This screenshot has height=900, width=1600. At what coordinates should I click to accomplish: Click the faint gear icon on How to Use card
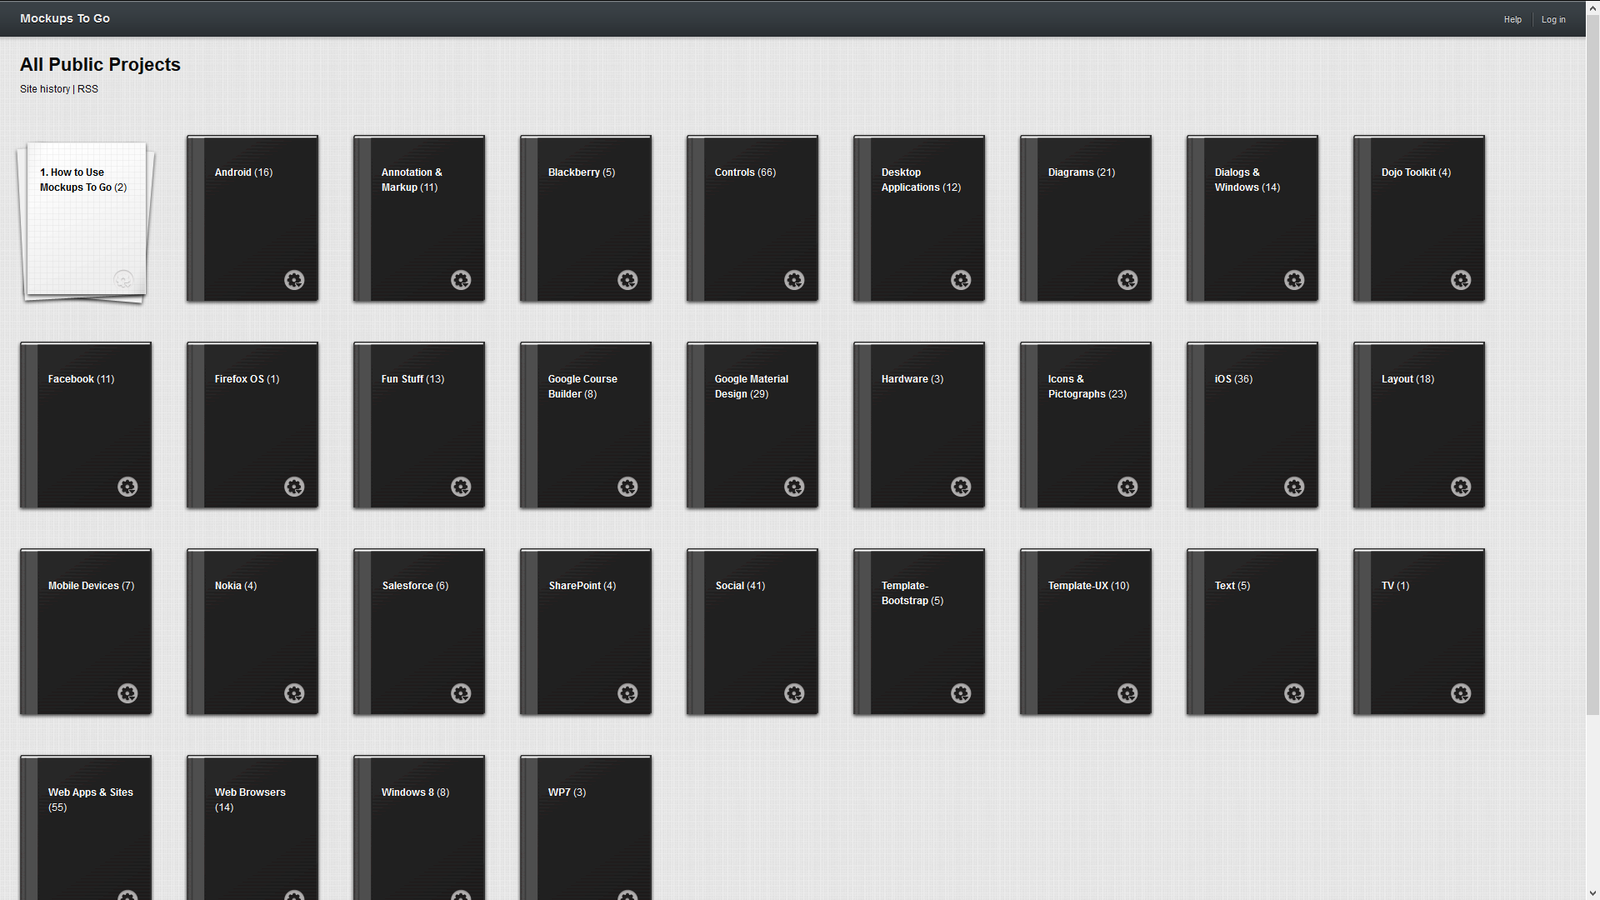(x=123, y=279)
